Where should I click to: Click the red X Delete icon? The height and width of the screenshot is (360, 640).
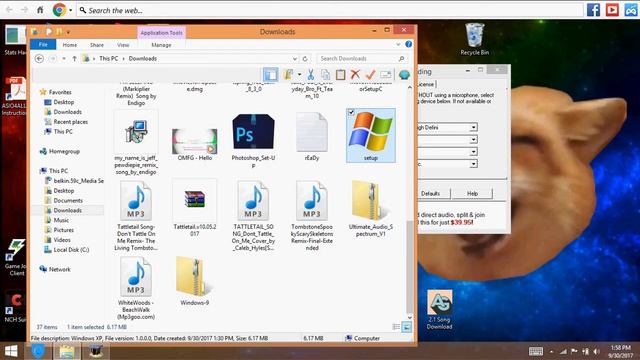(355, 74)
